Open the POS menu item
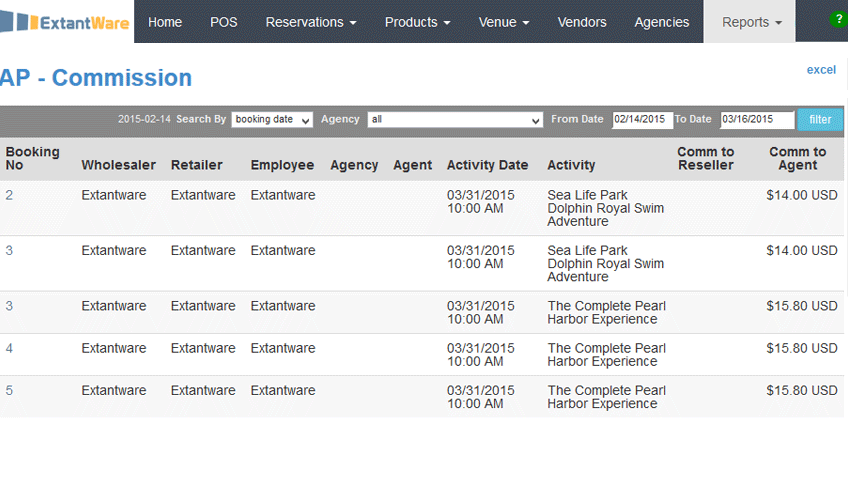The width and height of the screenshot is (848, 499). tap(224, 22)
